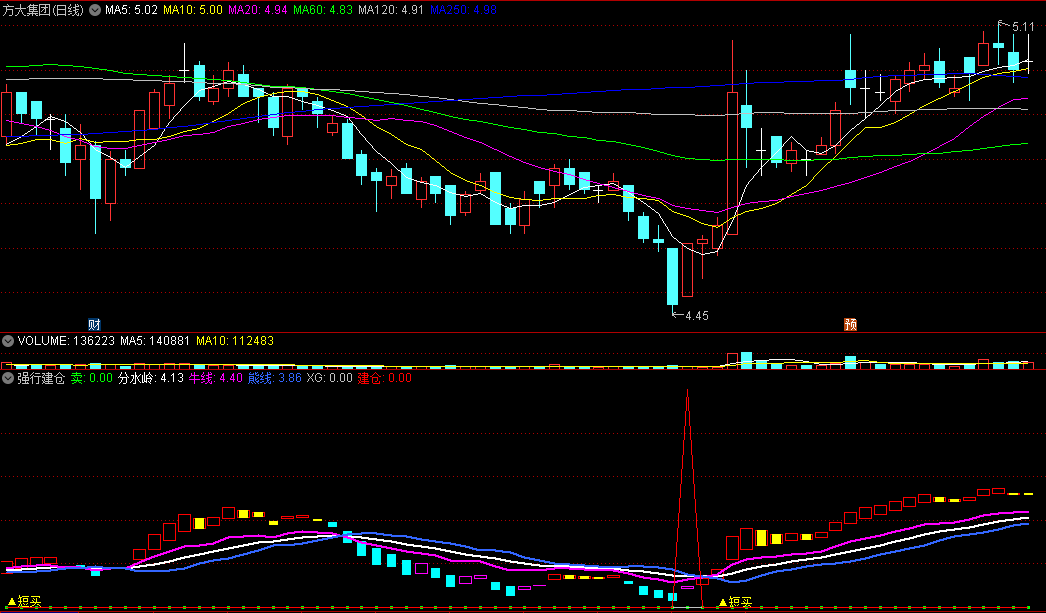
Task: Click the volume MA10: 112483 readout
Action: pos(235,341)
